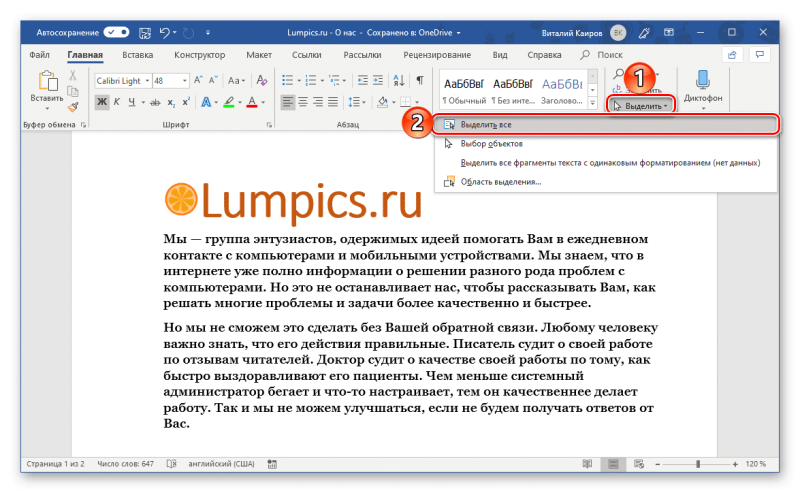Click the Replace icon in editing group
Viewport: 800px width, 493px height.
click(x=617, y=90)
